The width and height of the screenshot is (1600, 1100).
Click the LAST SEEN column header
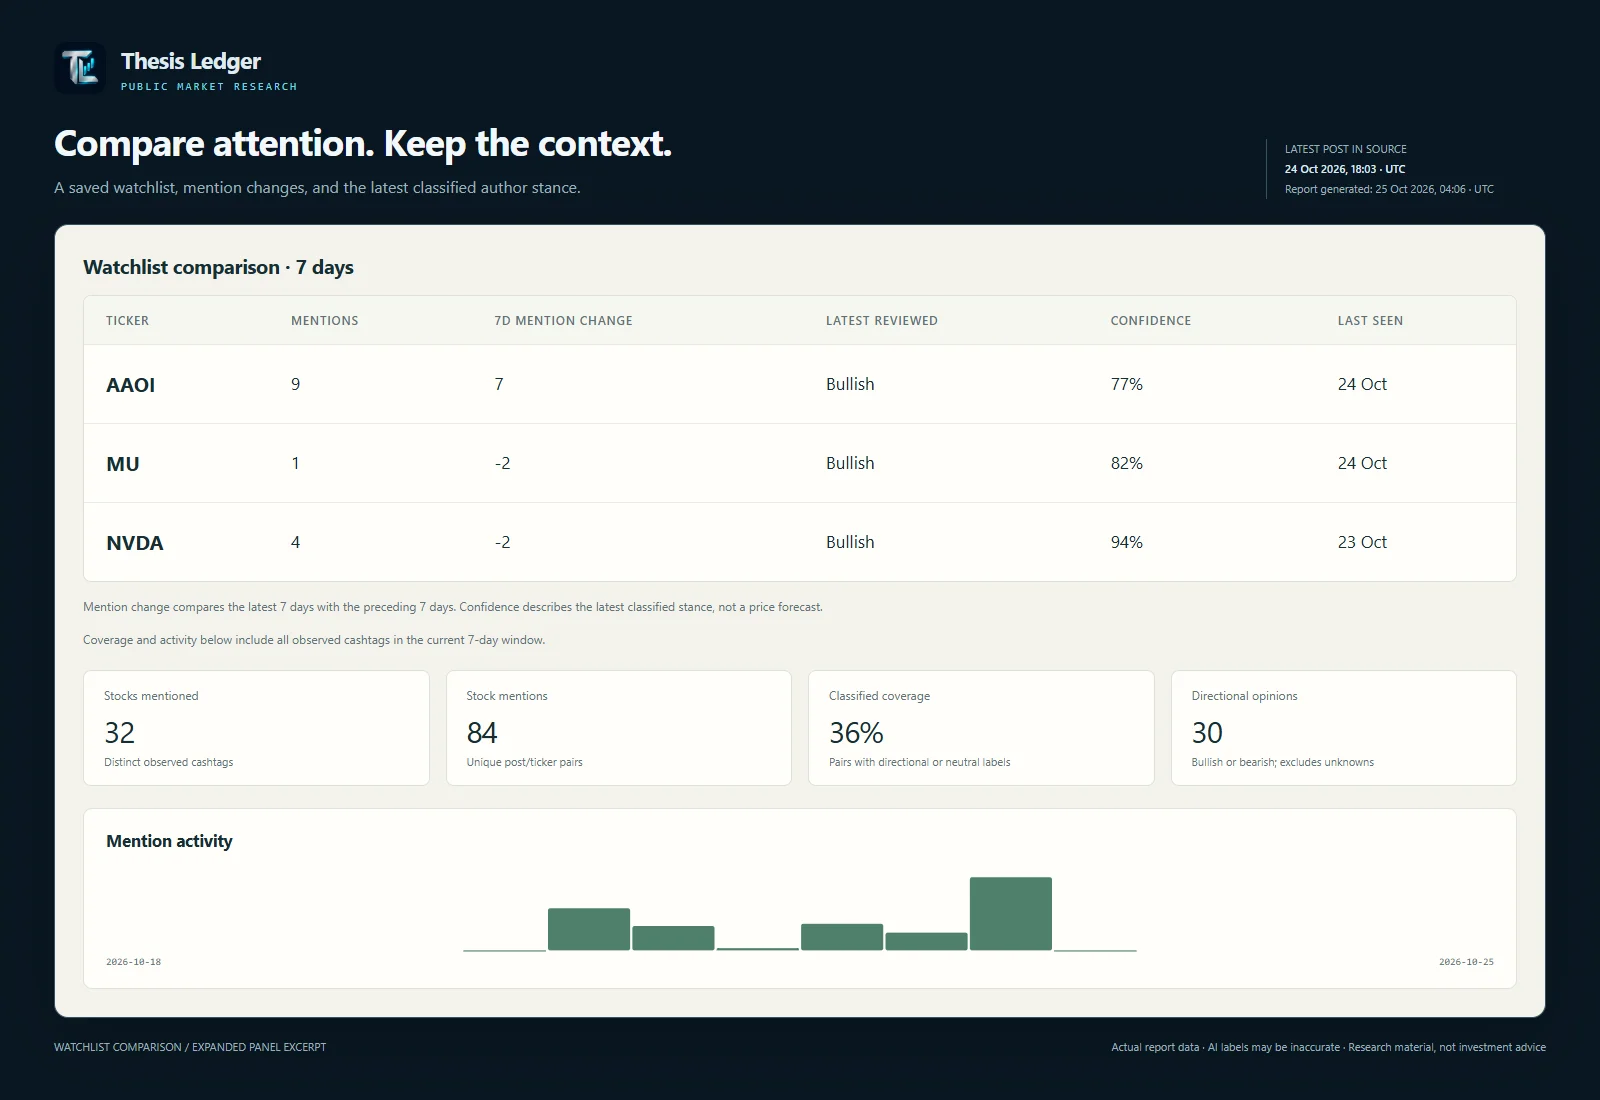[x=1370, y=321]
